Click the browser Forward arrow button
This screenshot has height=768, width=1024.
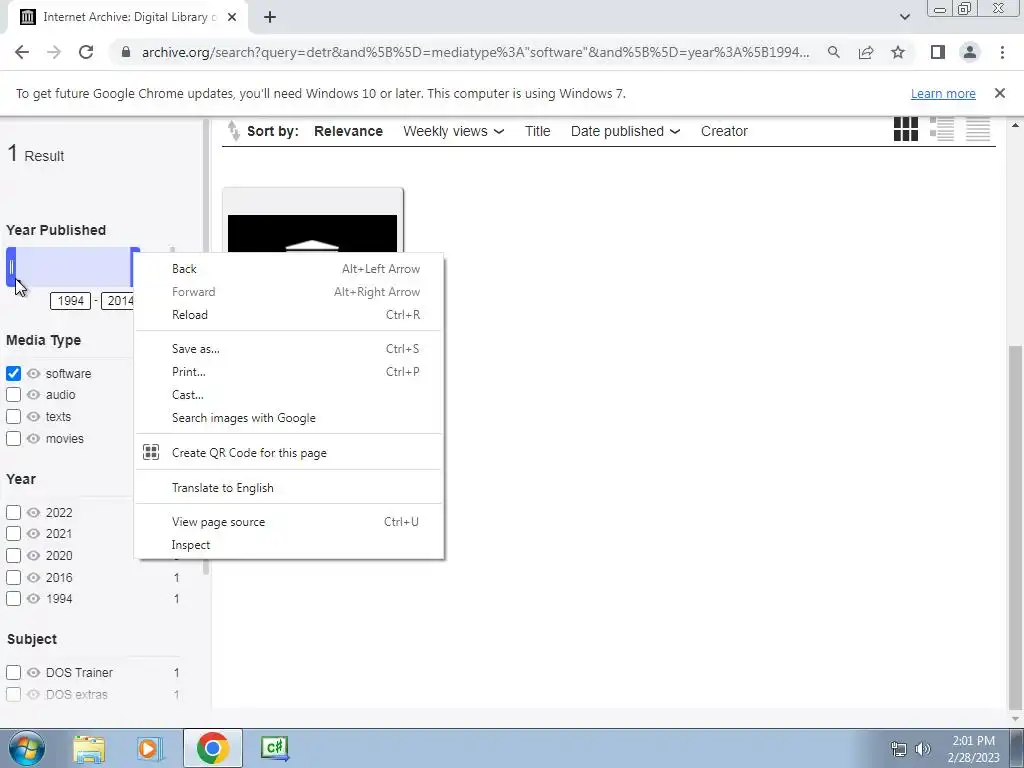[54, 52]
